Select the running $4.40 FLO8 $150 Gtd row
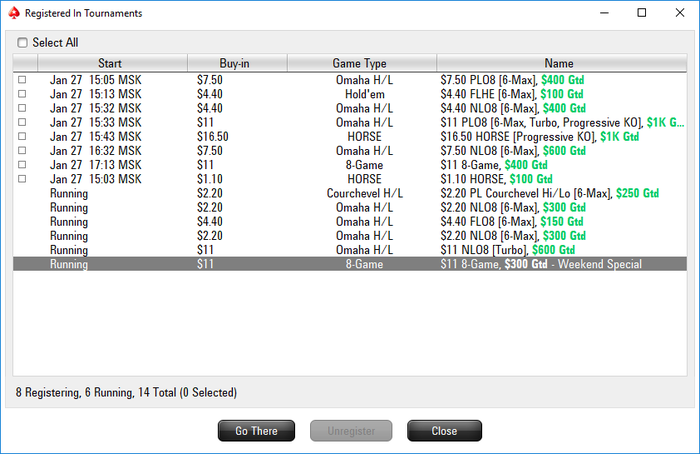Image resolution: width=700 pixels, height=454 pixels. tap(350, 221)
